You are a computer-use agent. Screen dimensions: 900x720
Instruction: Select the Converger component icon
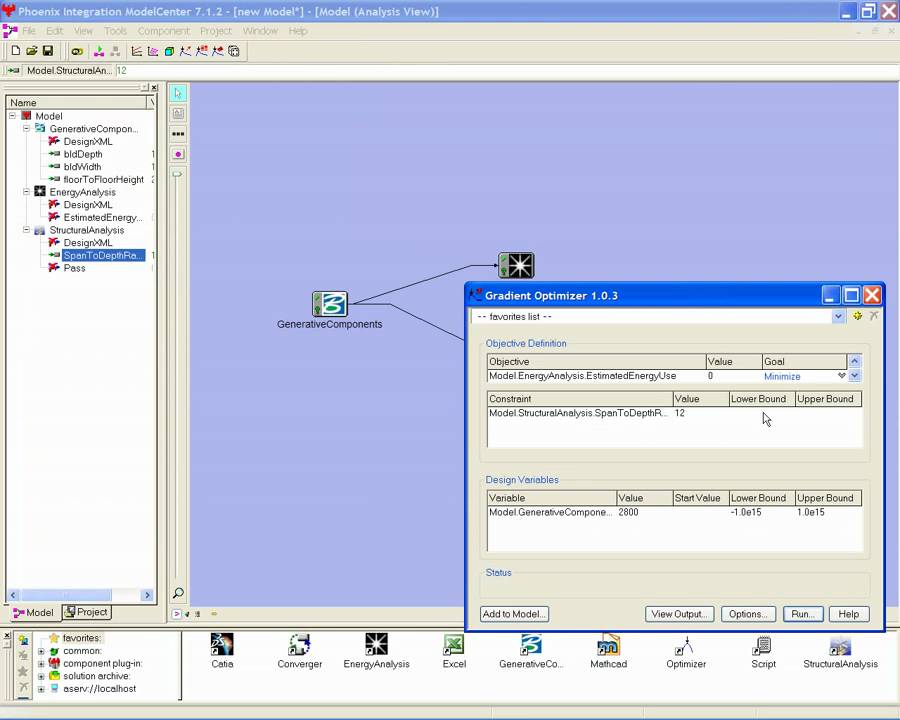300,644
